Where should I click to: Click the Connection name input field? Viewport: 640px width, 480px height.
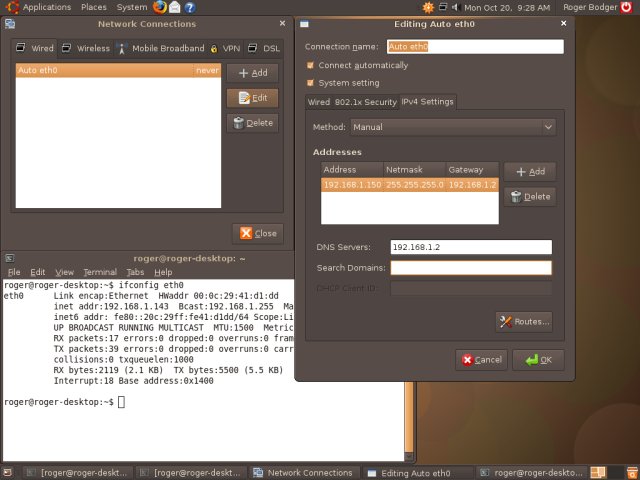click(x=475, y=47)
